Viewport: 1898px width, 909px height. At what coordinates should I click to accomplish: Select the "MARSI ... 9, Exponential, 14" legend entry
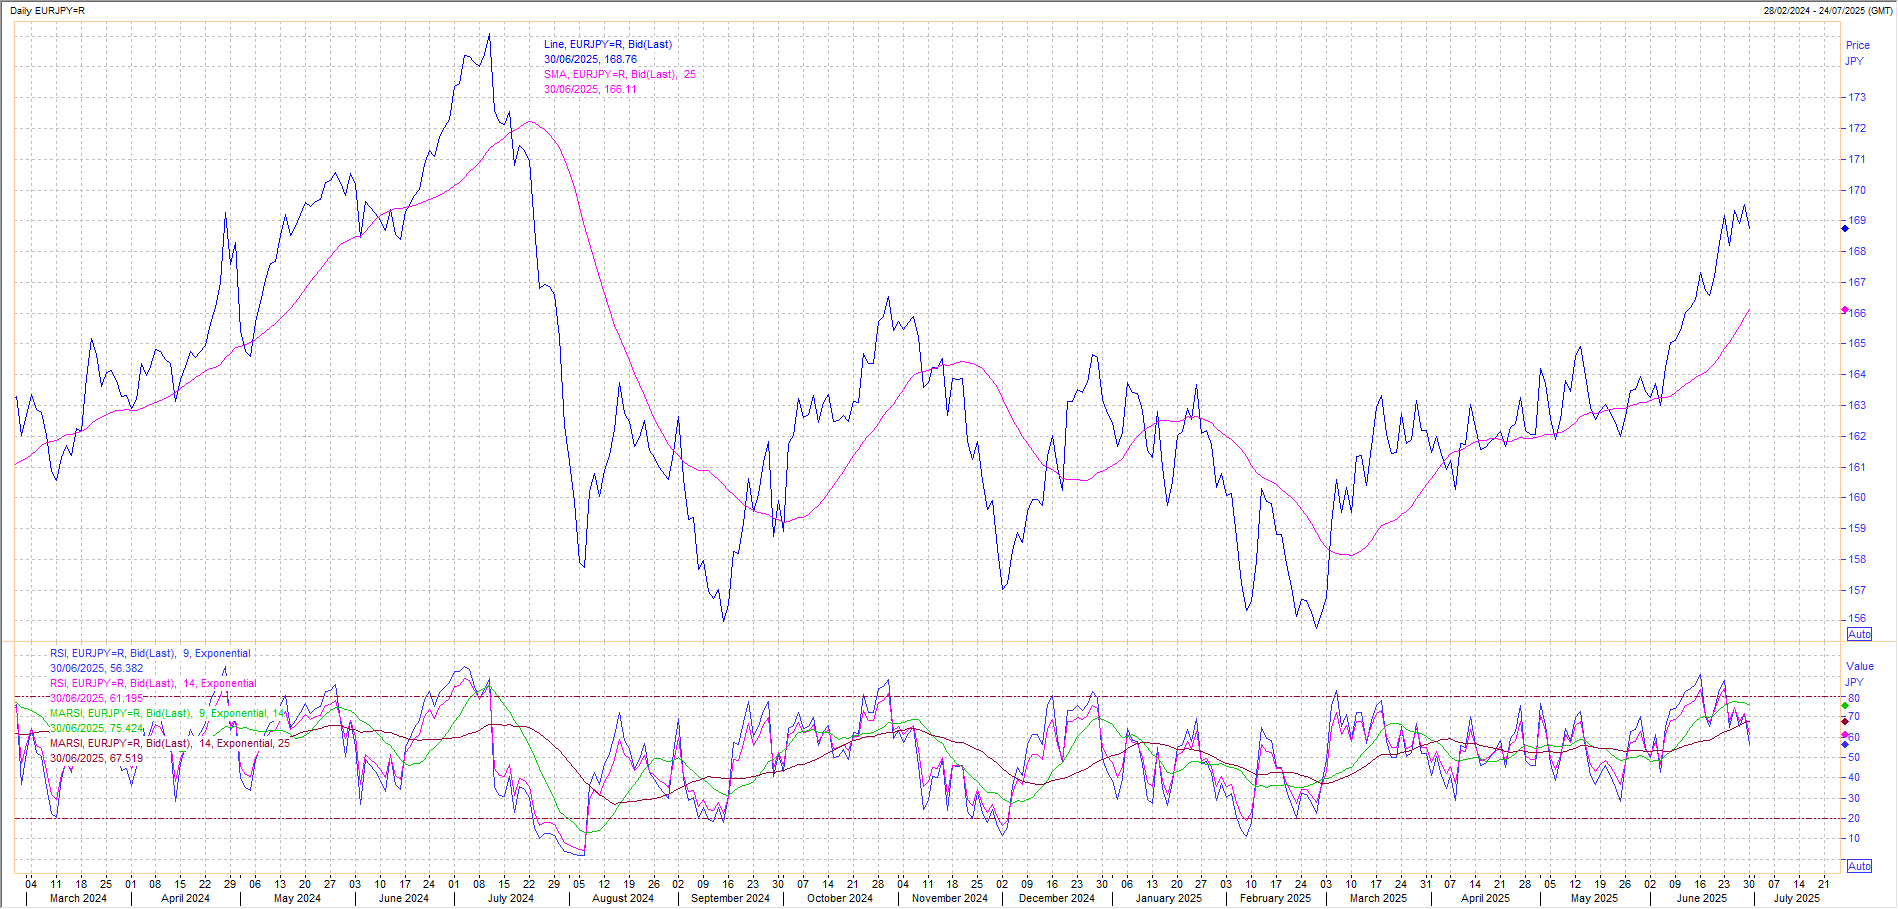click(168, 713)
